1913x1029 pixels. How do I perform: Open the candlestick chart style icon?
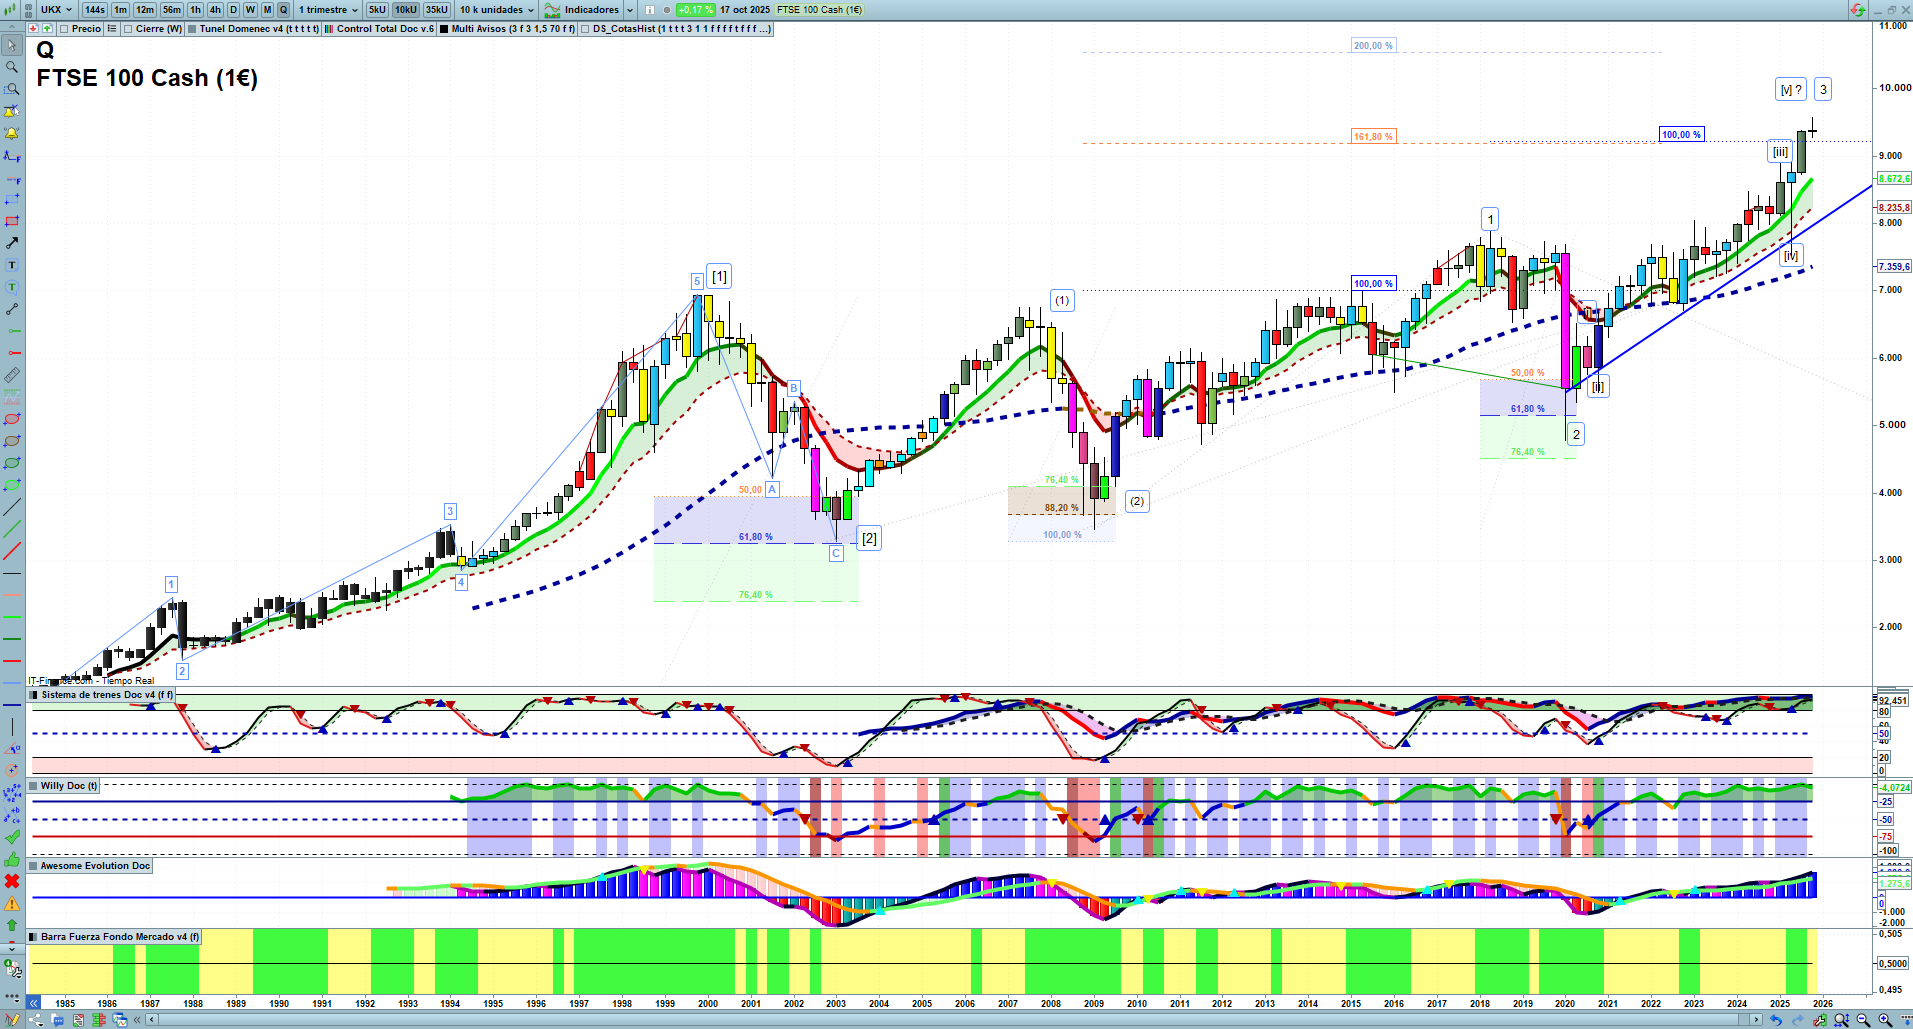coord(12,10)
